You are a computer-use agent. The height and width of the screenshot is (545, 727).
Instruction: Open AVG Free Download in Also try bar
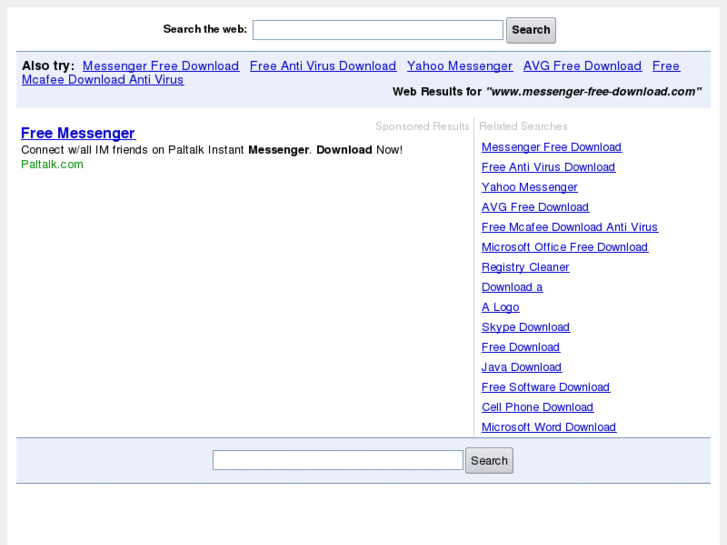tap(582, 66)
